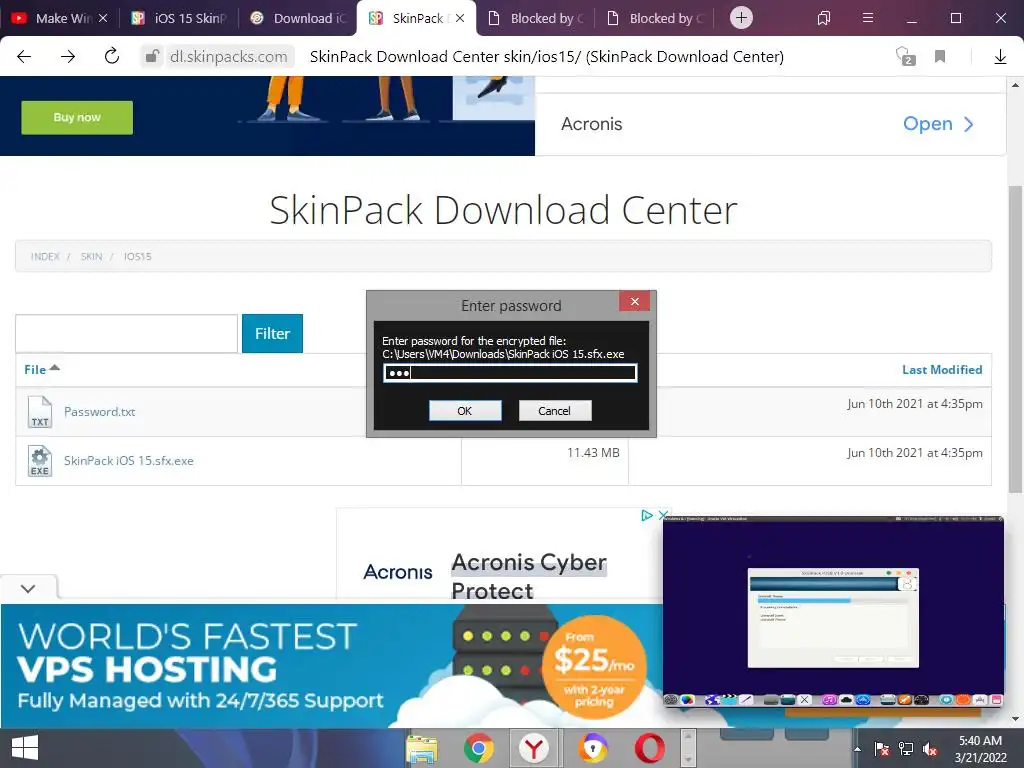Download SkinPack iOS 15.sfx.exe link
Image resolution: width=1024 pixels, height=768 pixels.
[129, 461]
